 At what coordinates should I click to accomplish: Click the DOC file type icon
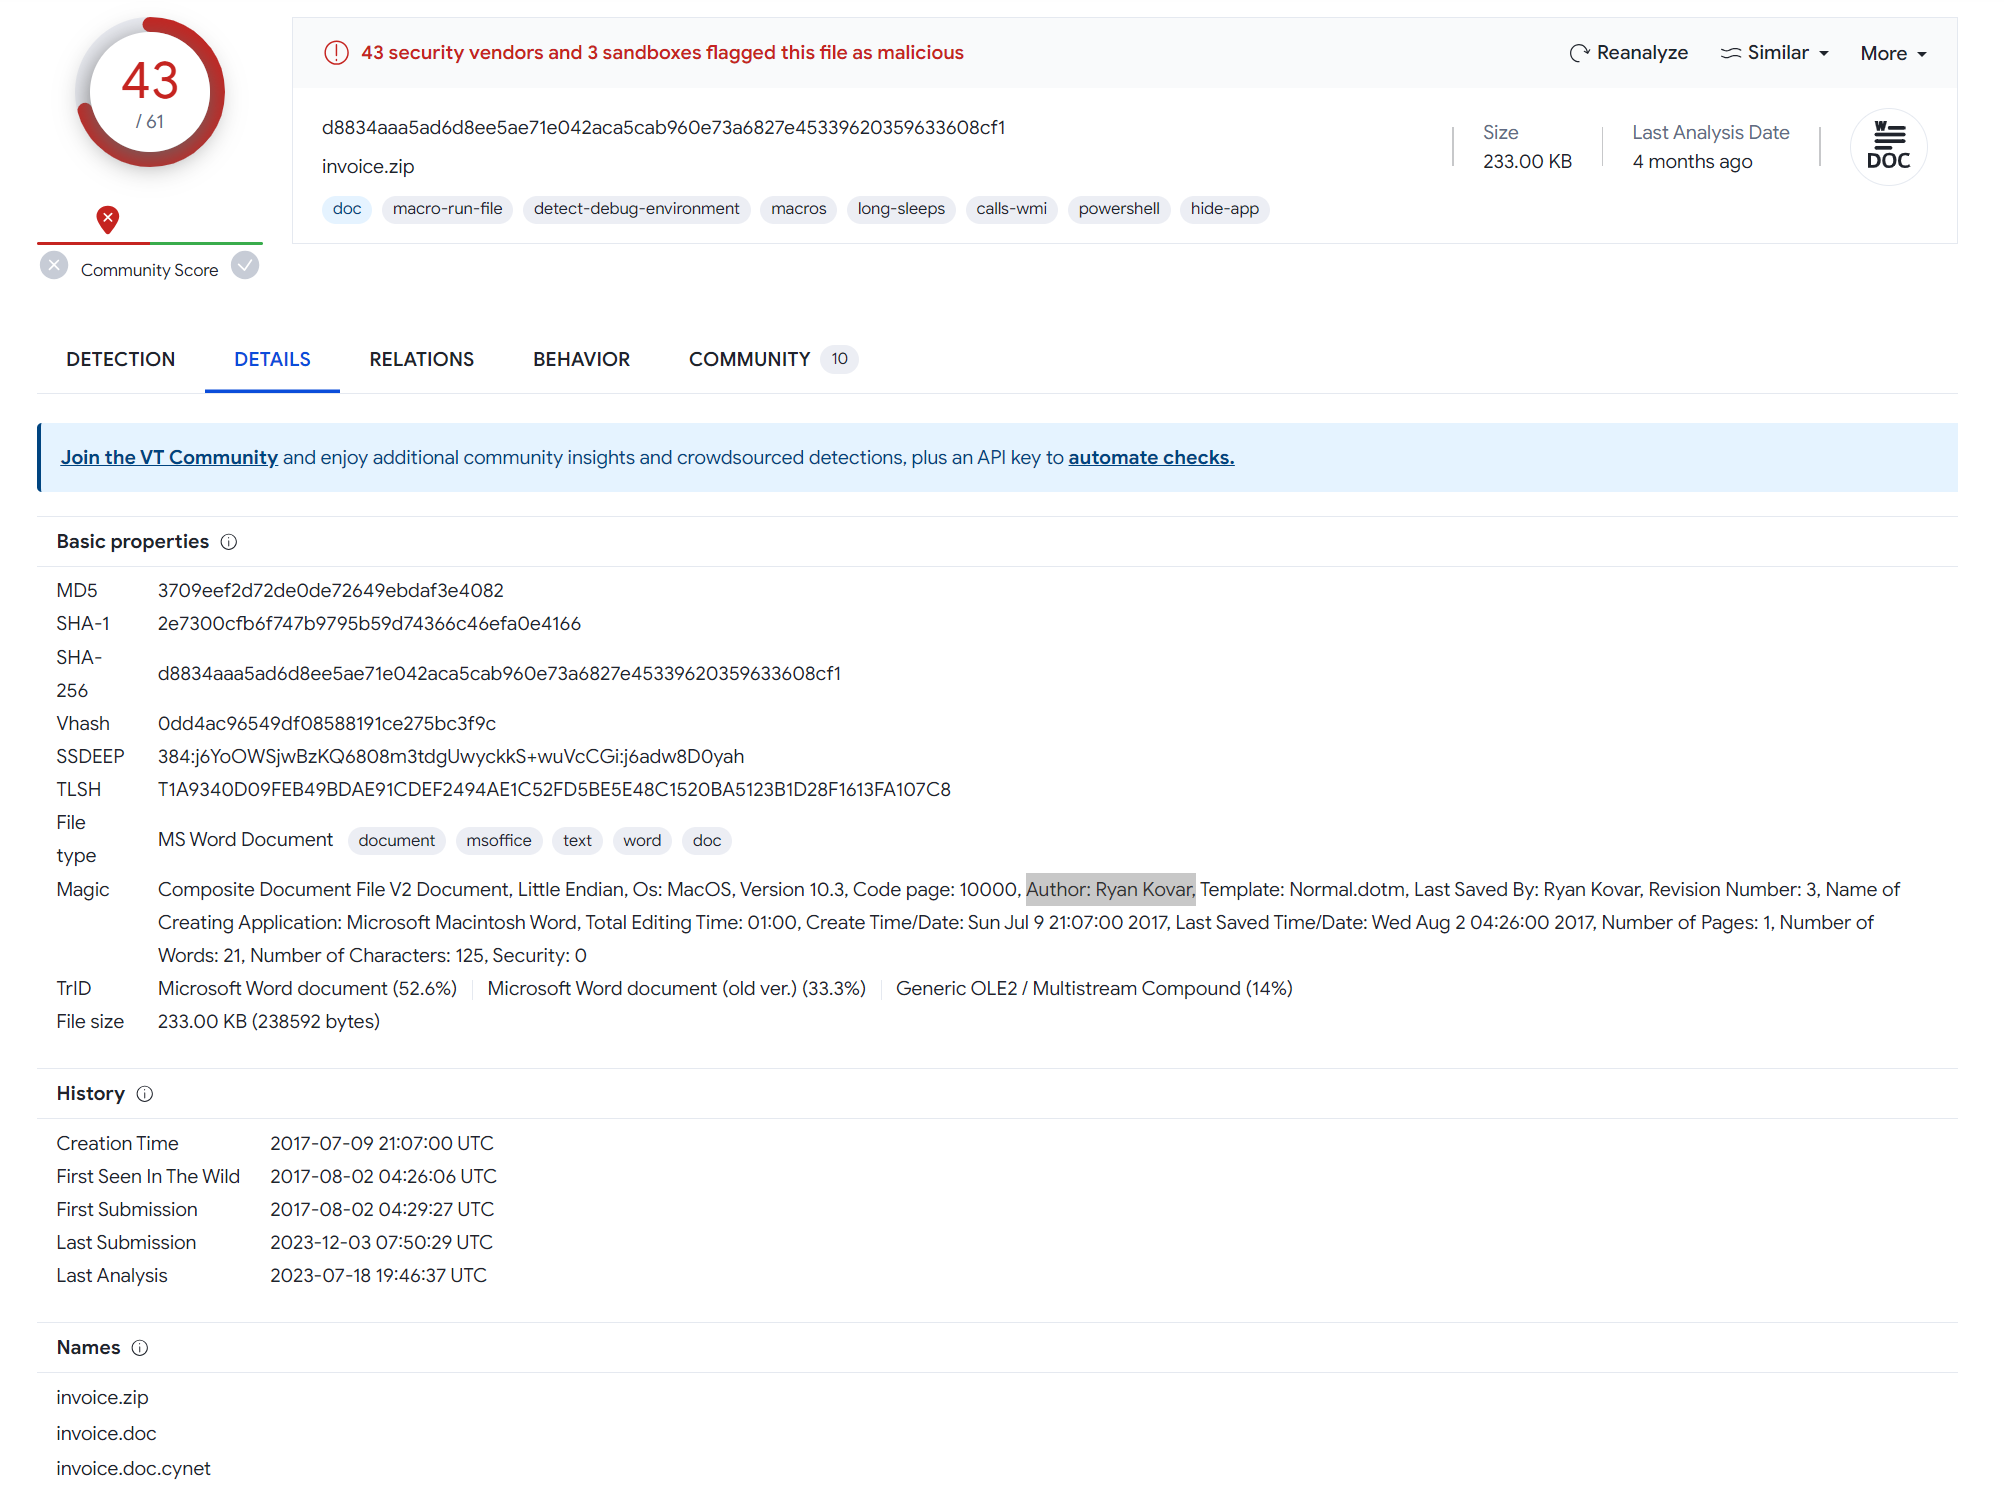[x=1887, y=147]
